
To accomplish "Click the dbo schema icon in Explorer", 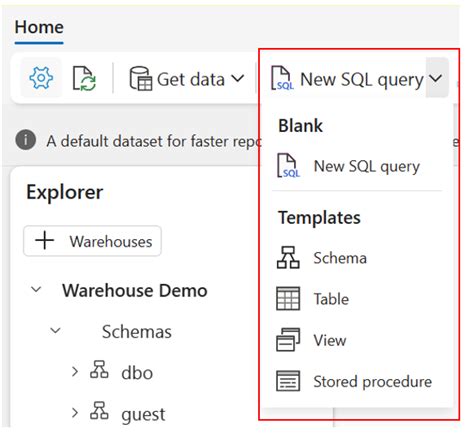I will point(99,369).
